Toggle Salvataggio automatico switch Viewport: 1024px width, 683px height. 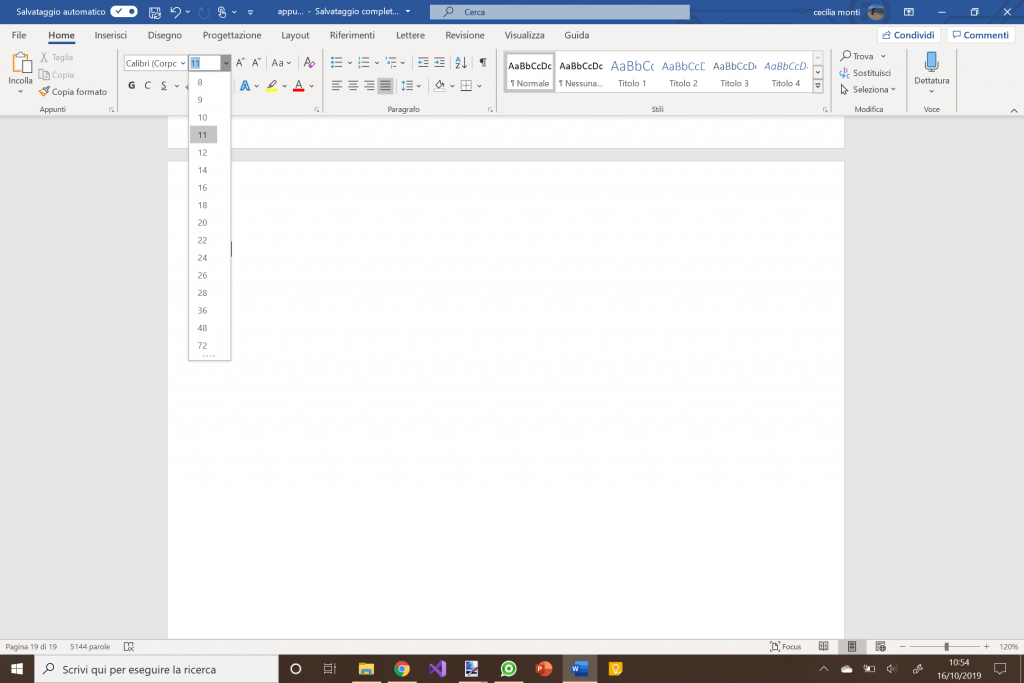123,12
